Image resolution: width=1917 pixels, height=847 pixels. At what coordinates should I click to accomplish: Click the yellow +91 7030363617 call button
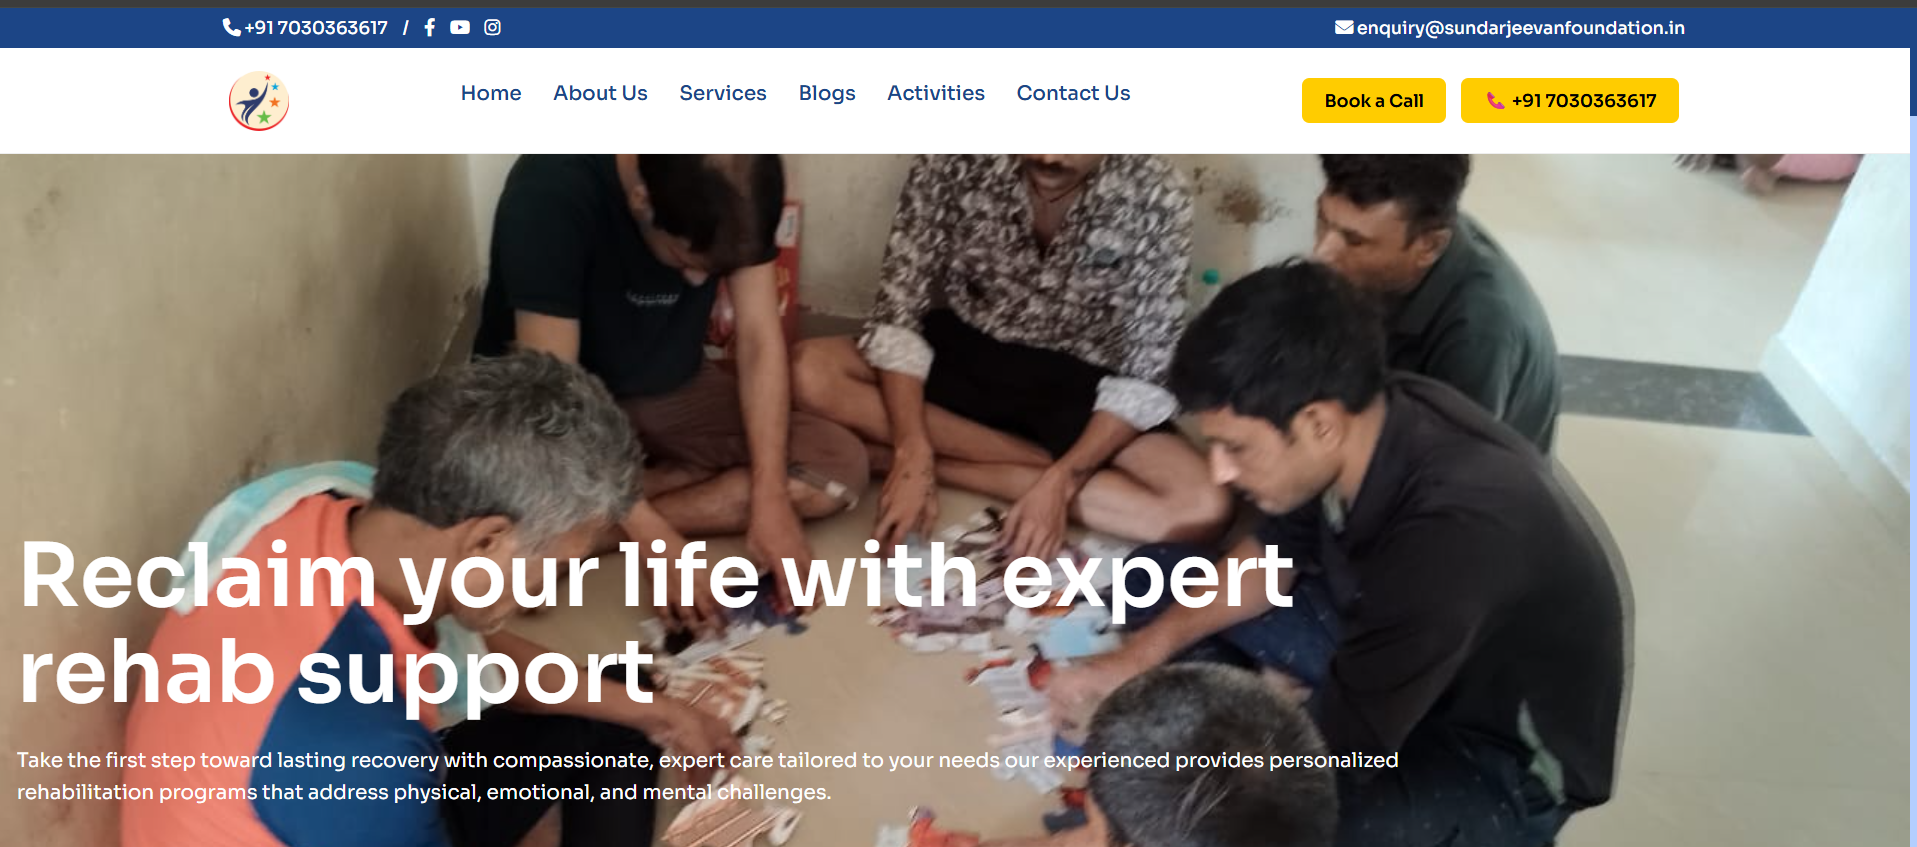[1569, 100]
